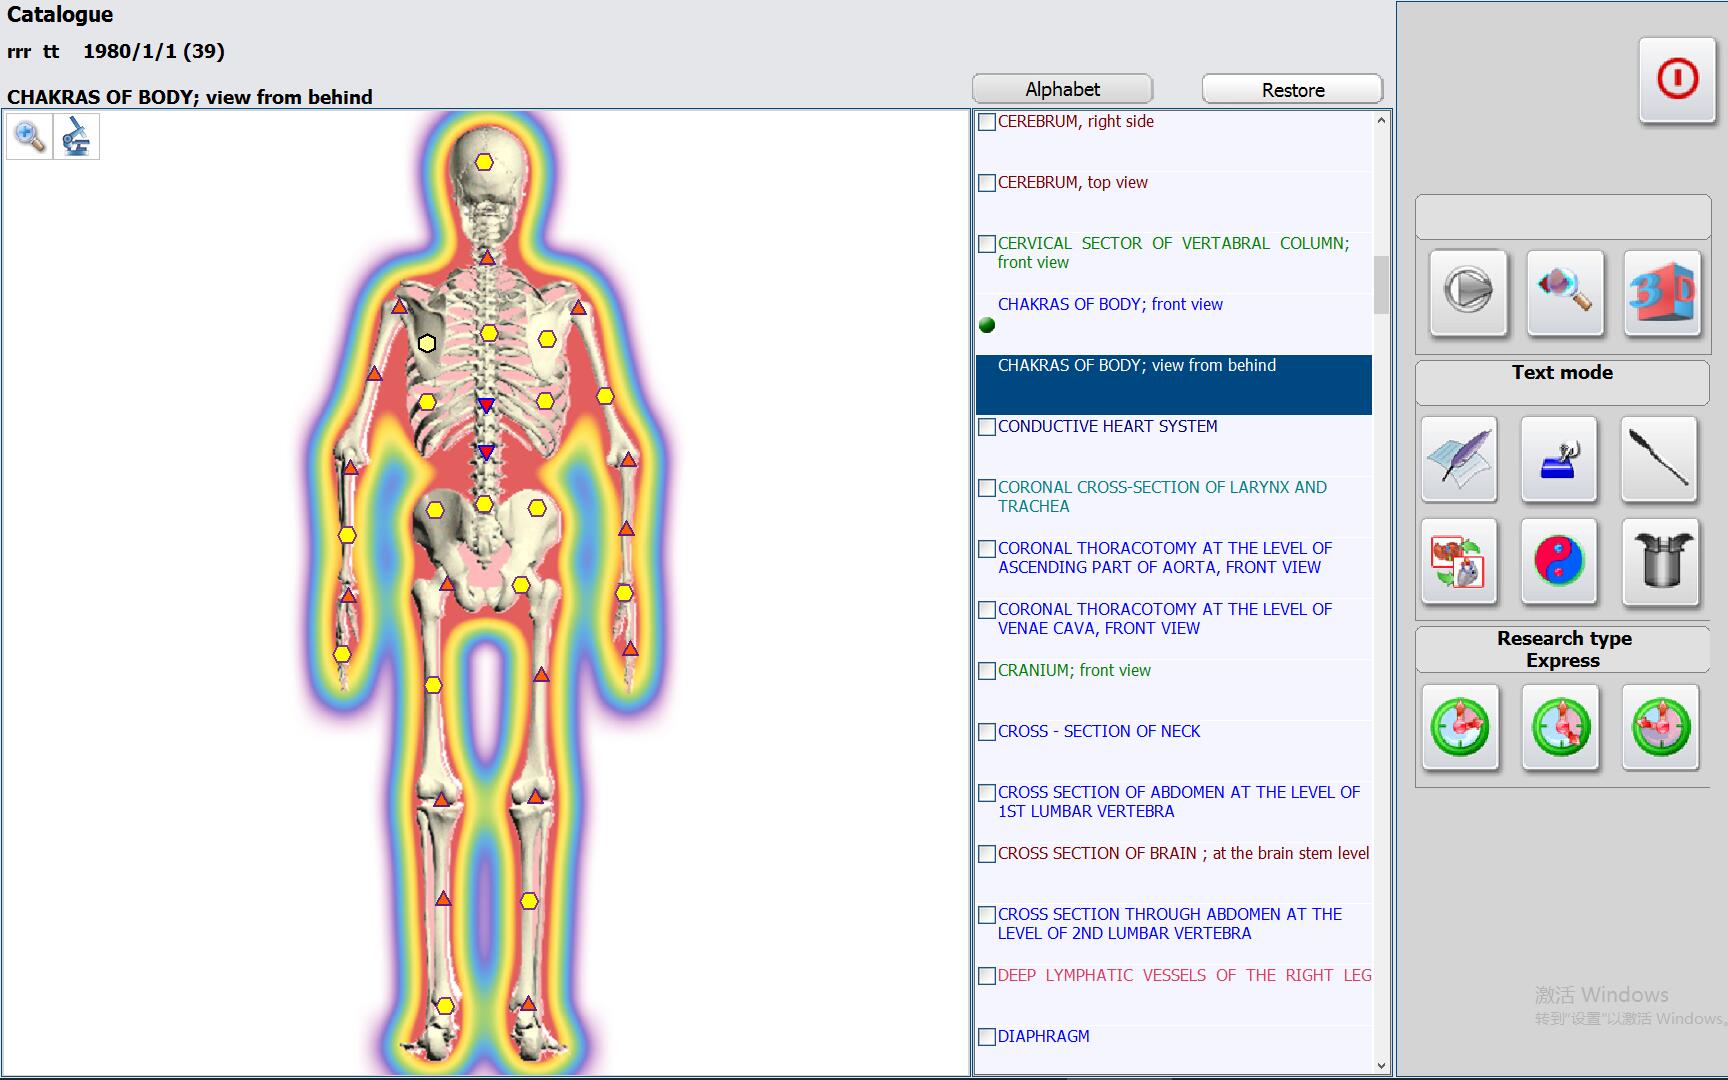This screenshot has height=1080, width=1728.
Task: Click the metal pot with handles icon
Action: click(x=1661, y=561)
